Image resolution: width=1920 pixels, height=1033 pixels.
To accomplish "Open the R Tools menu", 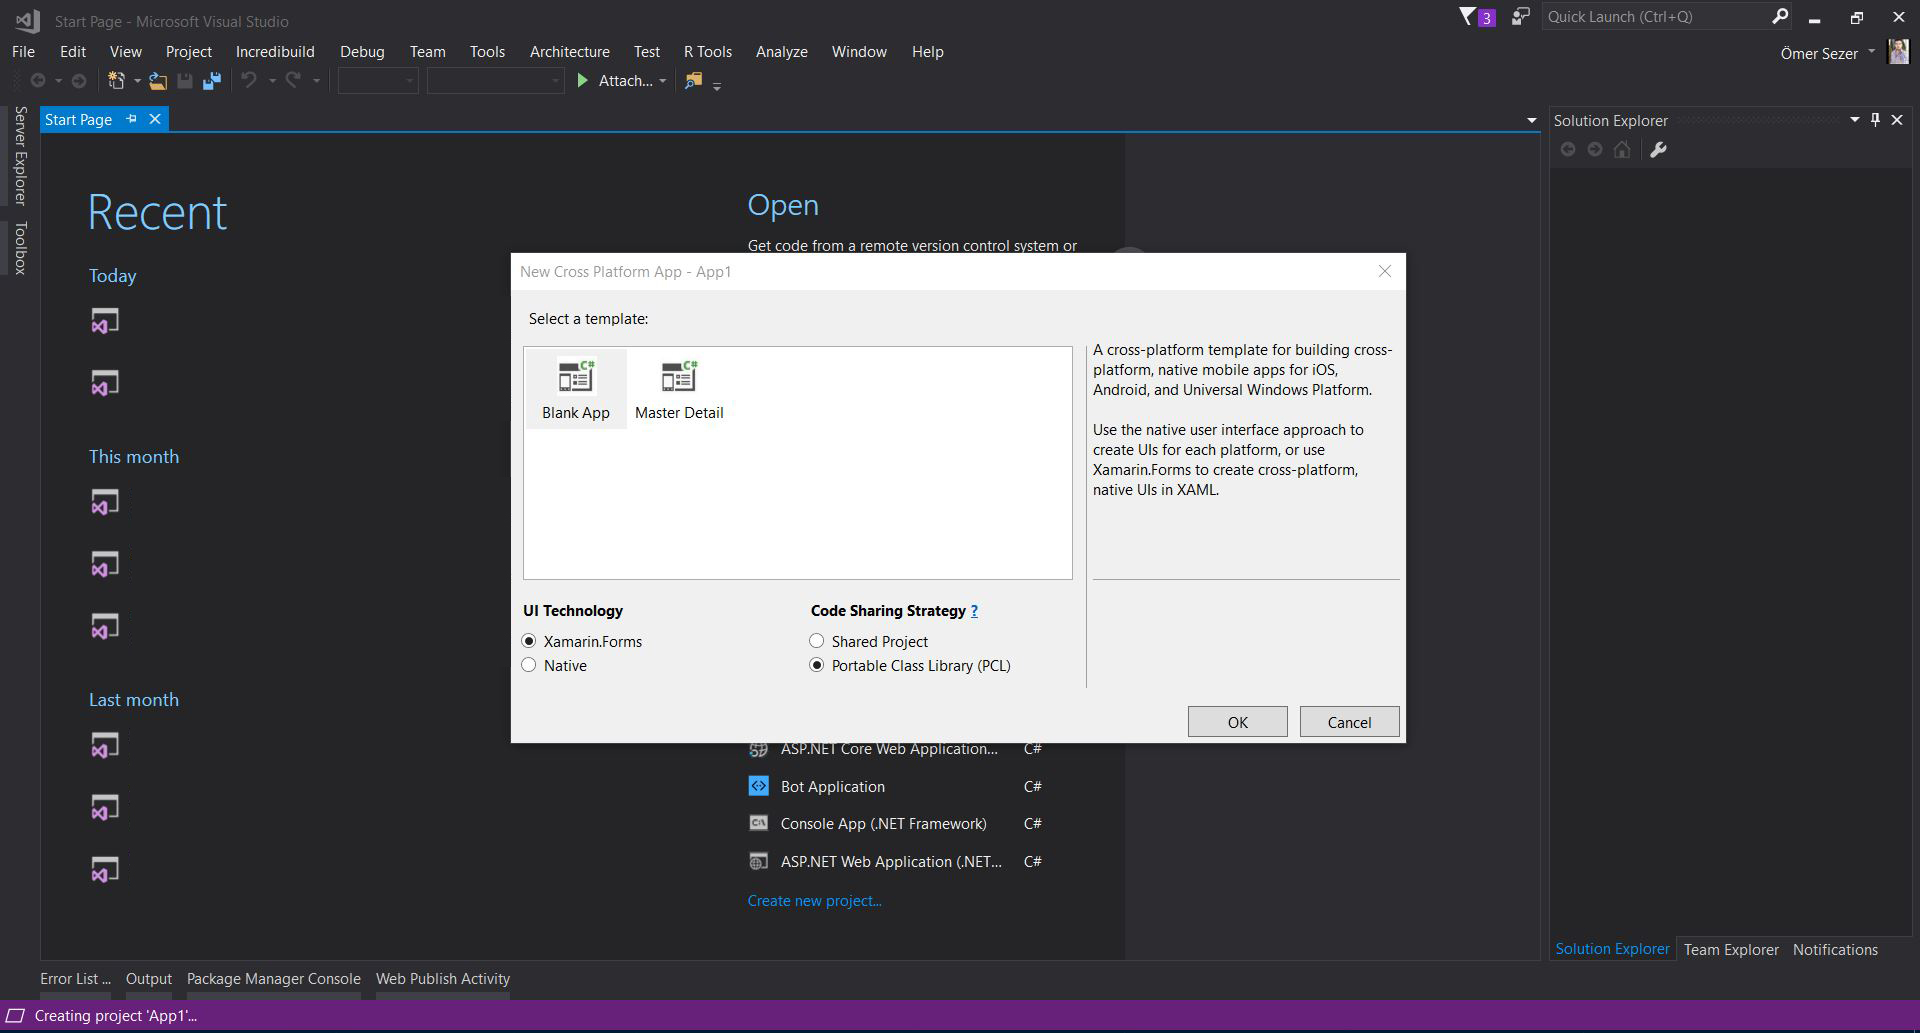I will pos(708,52).
